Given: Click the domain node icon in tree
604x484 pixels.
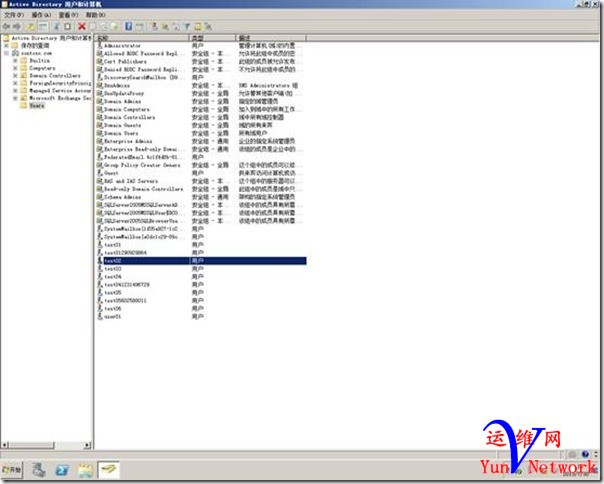Looking at the screenshot, I should click(15, 53).
